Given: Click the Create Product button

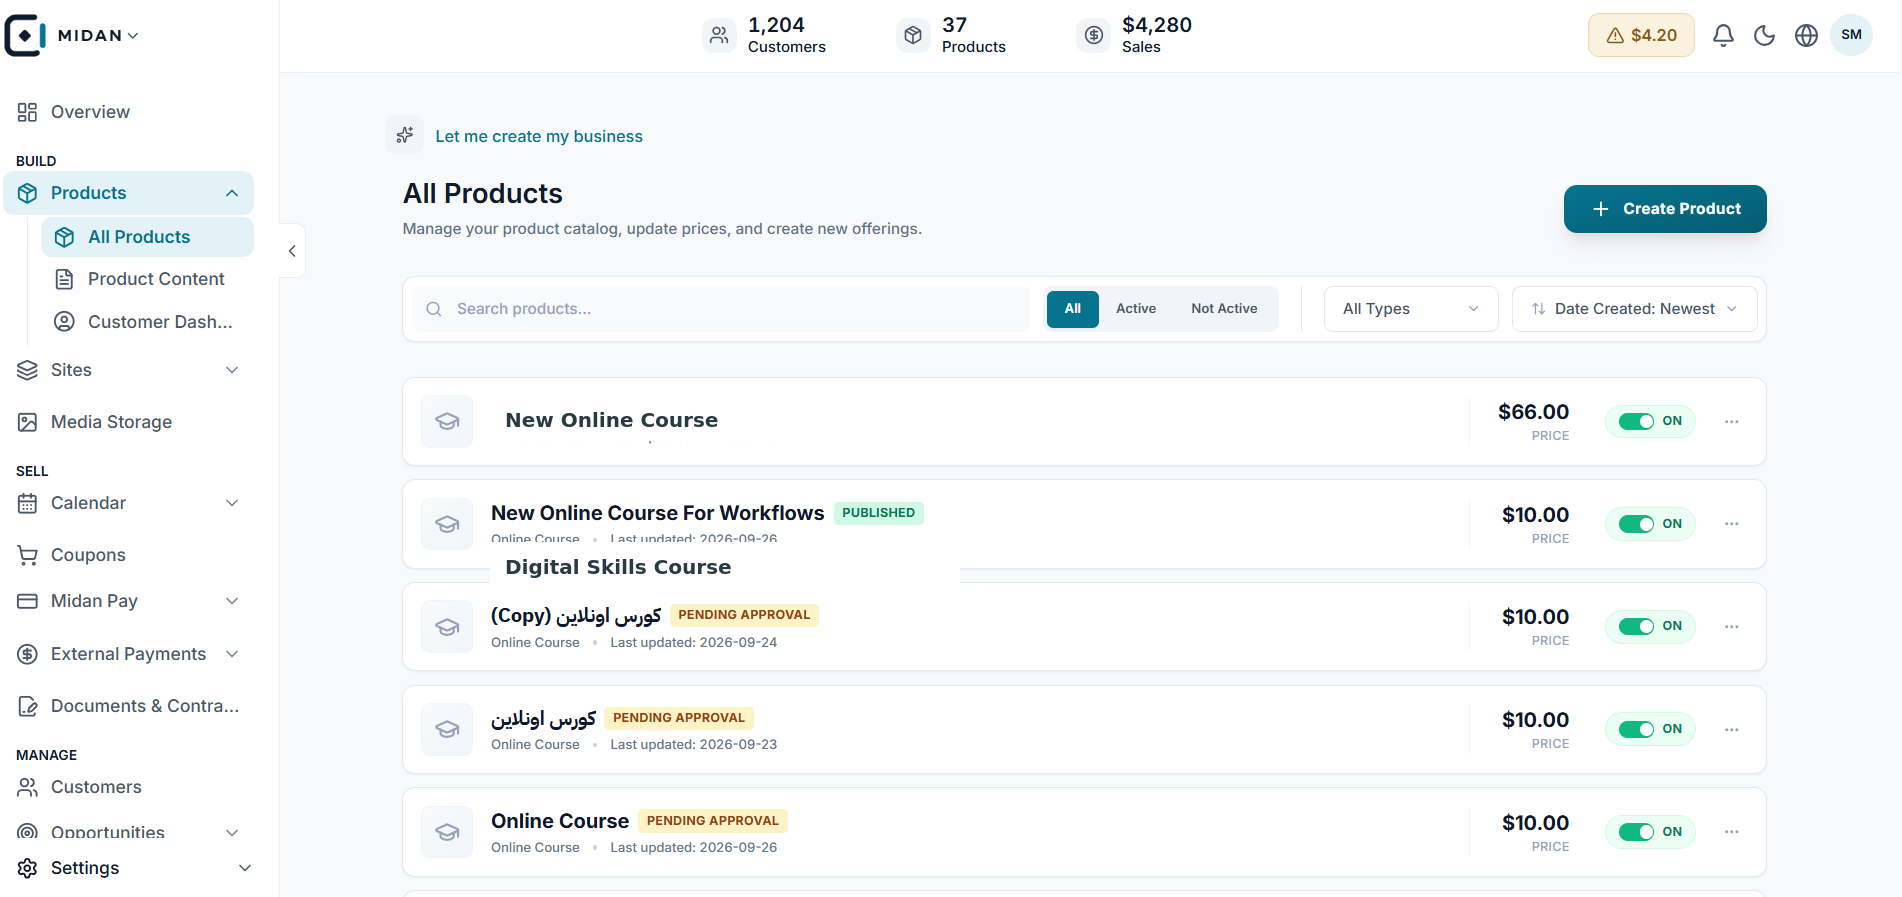Looking at the screenshot, I should pyautogui.click(x=1665, y=209).
